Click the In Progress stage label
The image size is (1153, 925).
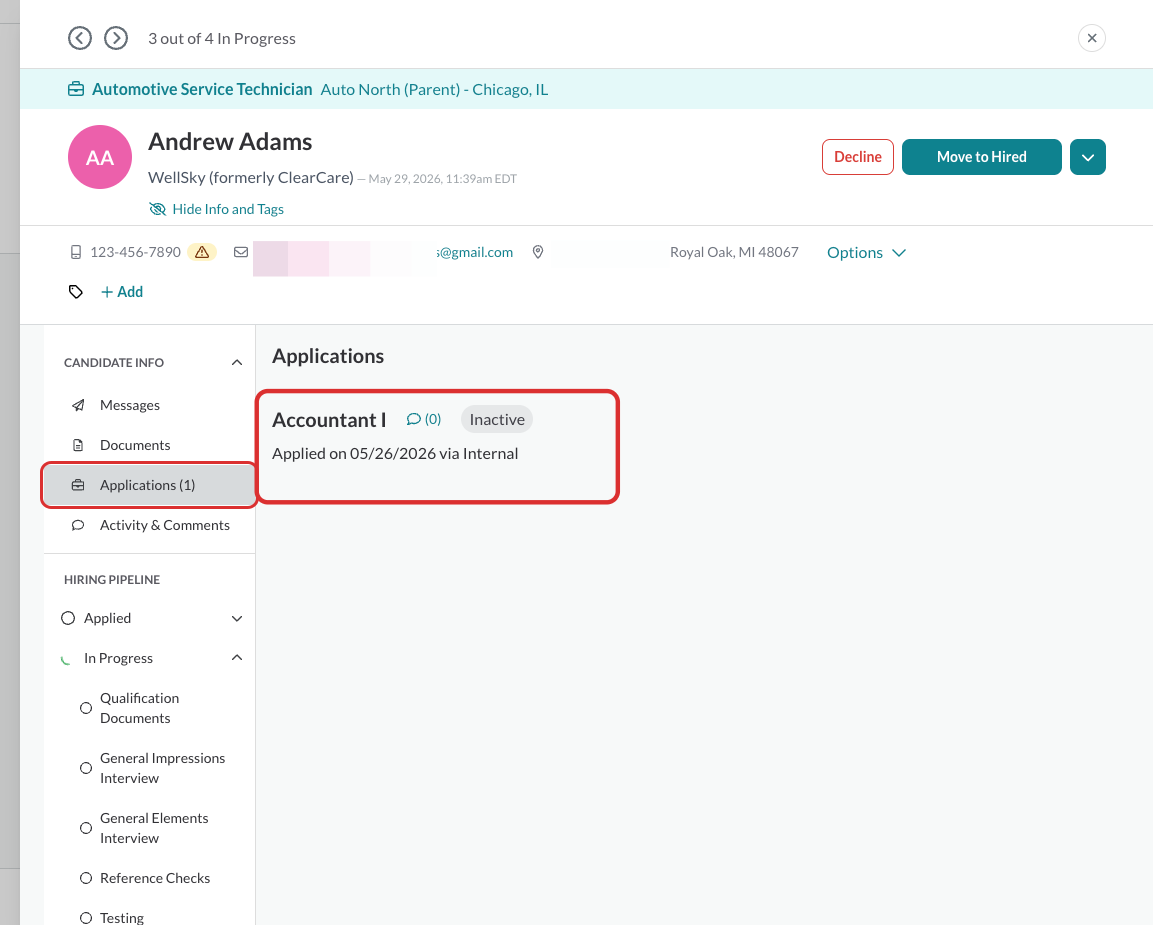pos(118,659)
